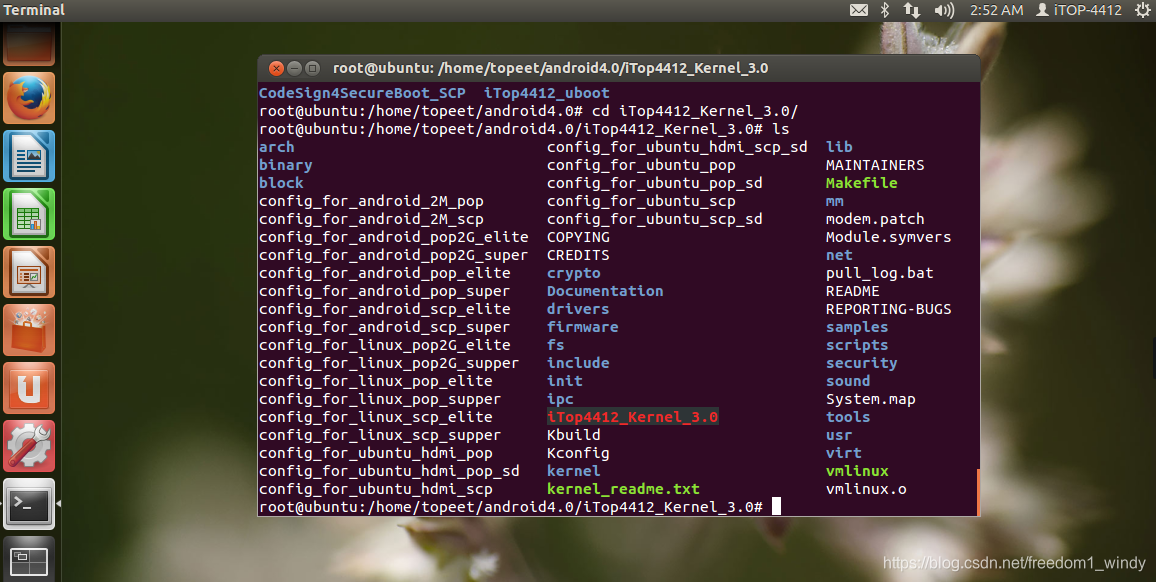Click 'config_for_linux_pop2G_supper' file name
Screen dimensions: 1156x582
[x=389, y=364]
